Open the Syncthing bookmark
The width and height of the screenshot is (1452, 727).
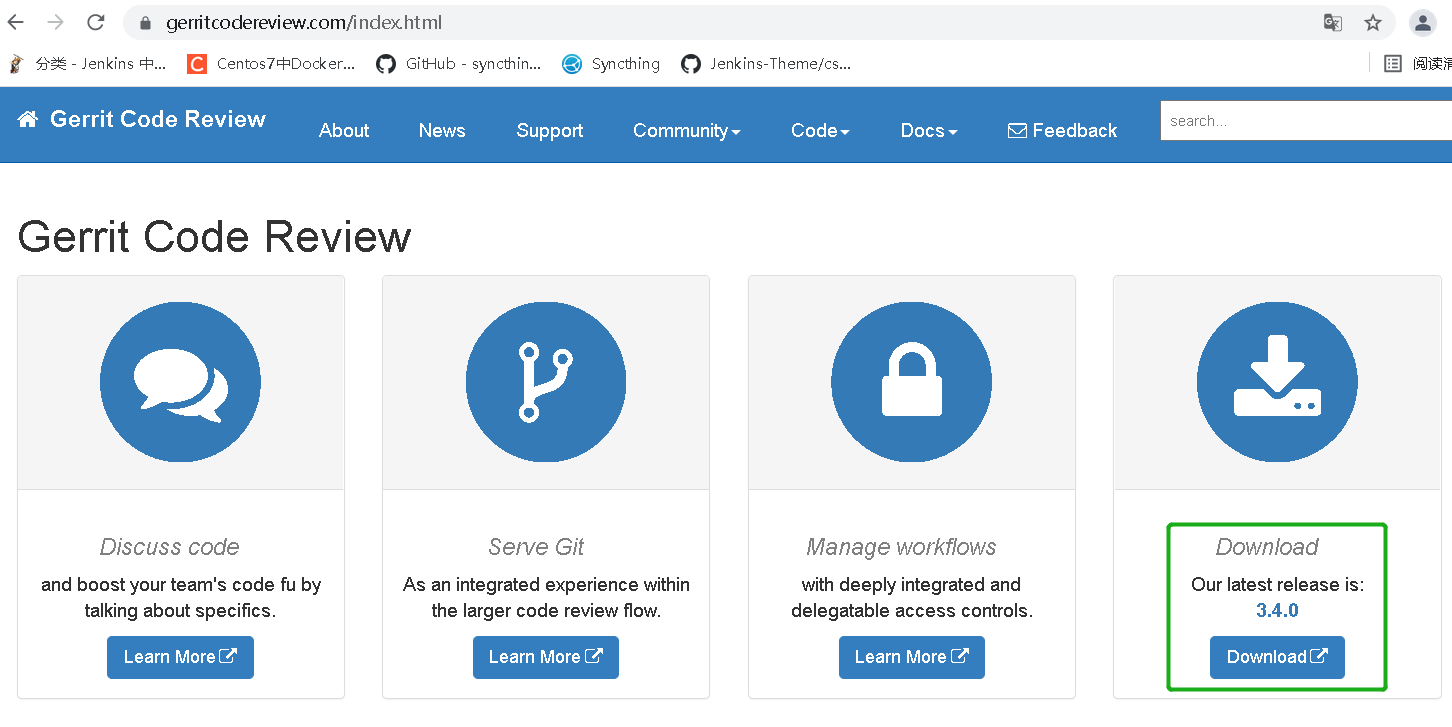click(611, 64)
